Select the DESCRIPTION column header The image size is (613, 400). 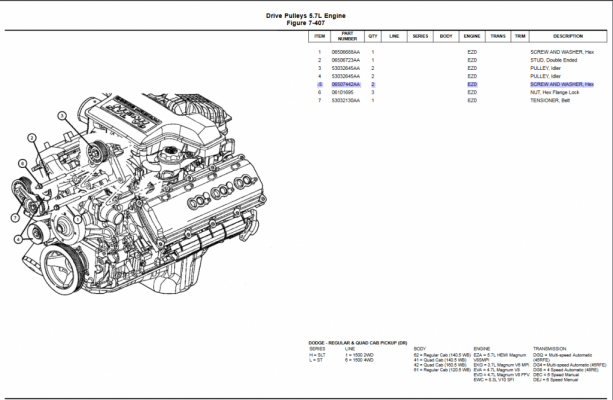click(x=568, y=36)
